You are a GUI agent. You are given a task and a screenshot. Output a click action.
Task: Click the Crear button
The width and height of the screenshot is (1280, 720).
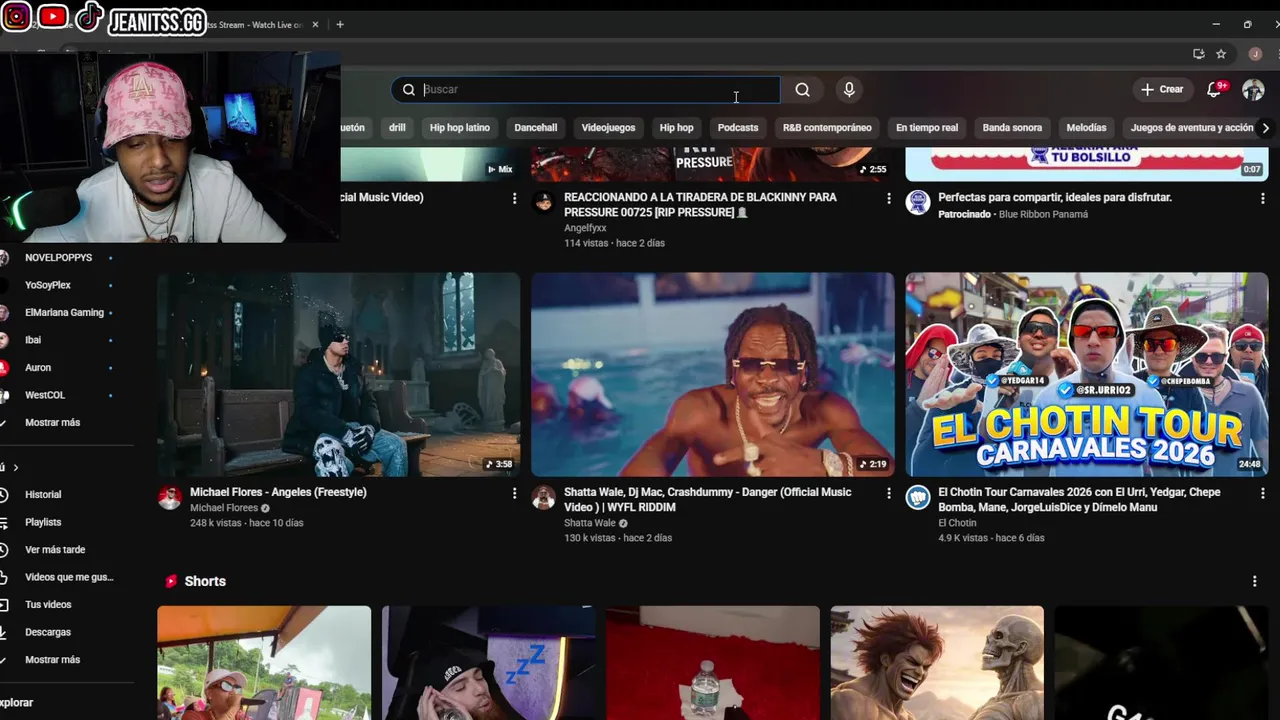(x=1162, y=90)
